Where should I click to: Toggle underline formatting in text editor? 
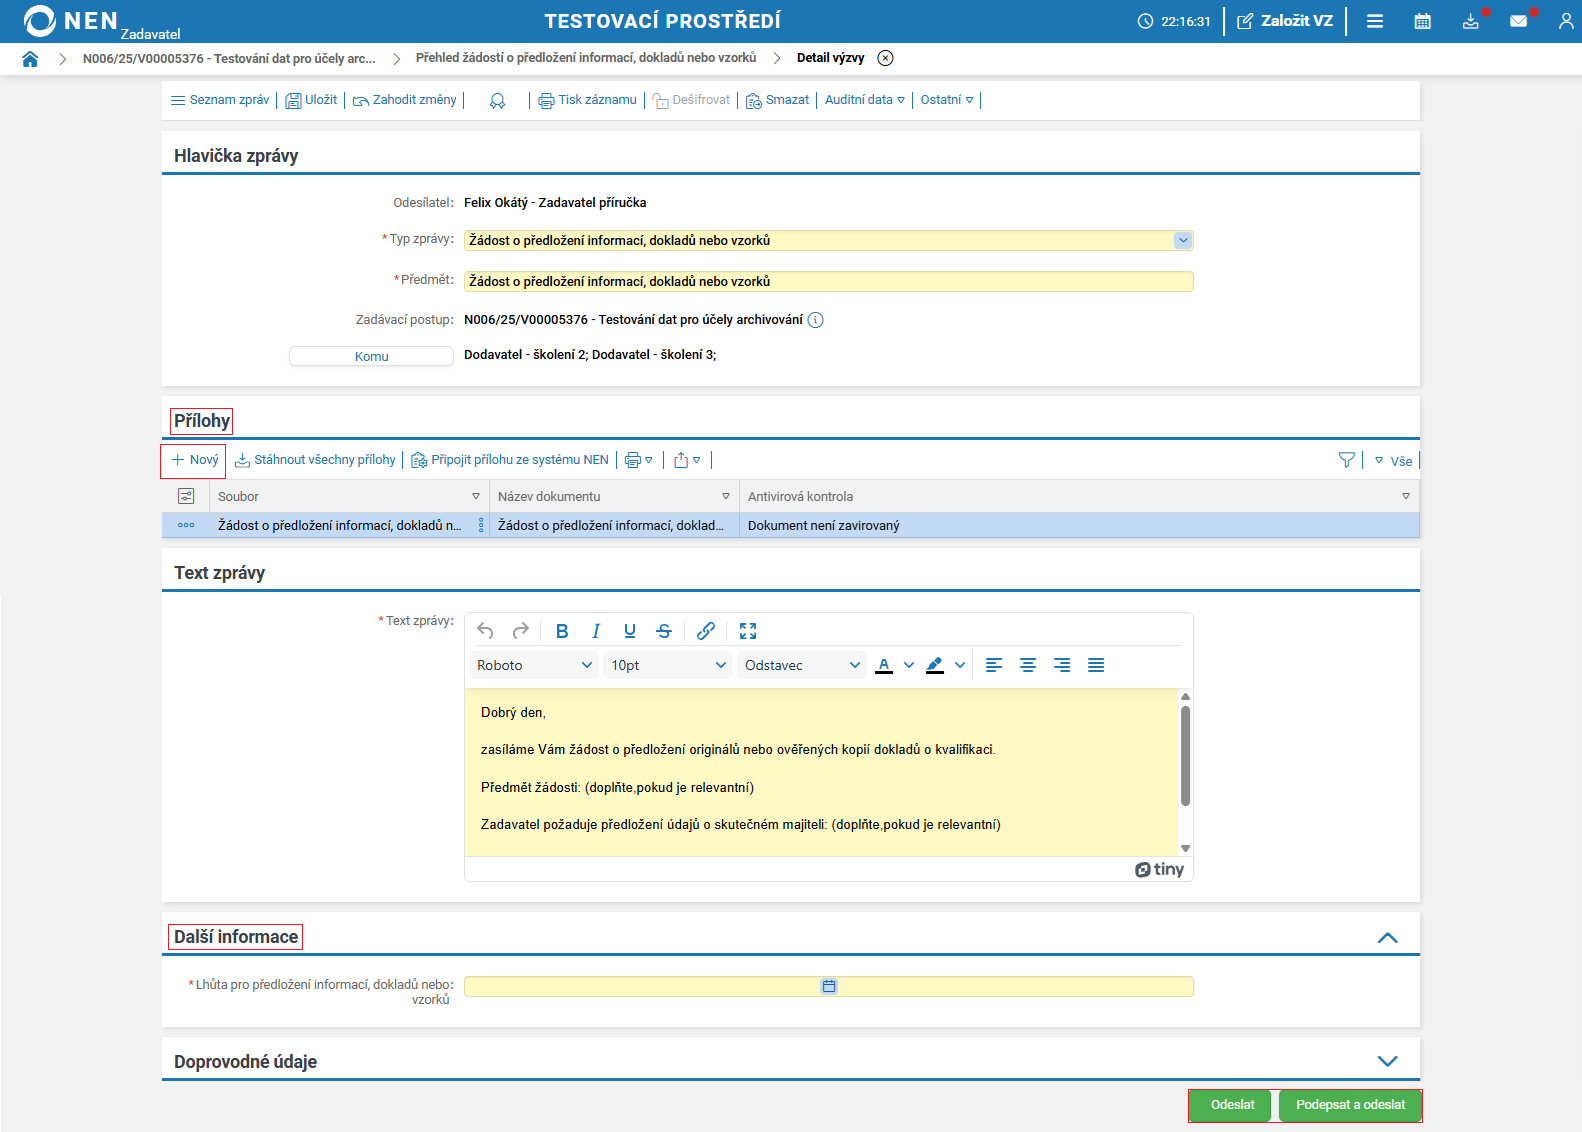[x=630, y=631]
